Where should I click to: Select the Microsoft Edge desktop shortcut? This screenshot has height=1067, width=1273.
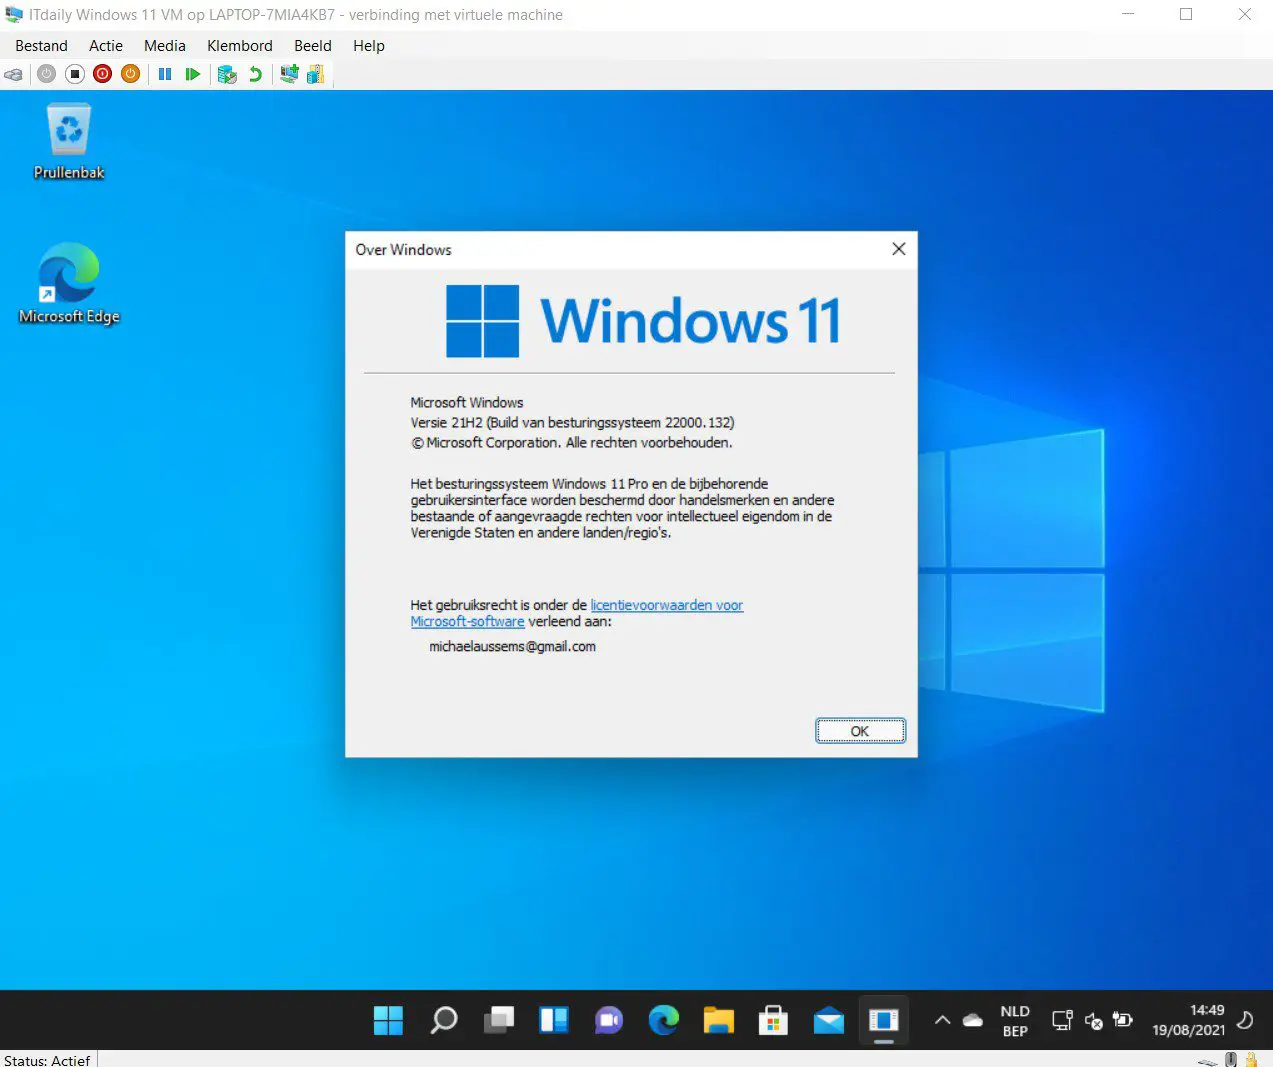(69, 283)
